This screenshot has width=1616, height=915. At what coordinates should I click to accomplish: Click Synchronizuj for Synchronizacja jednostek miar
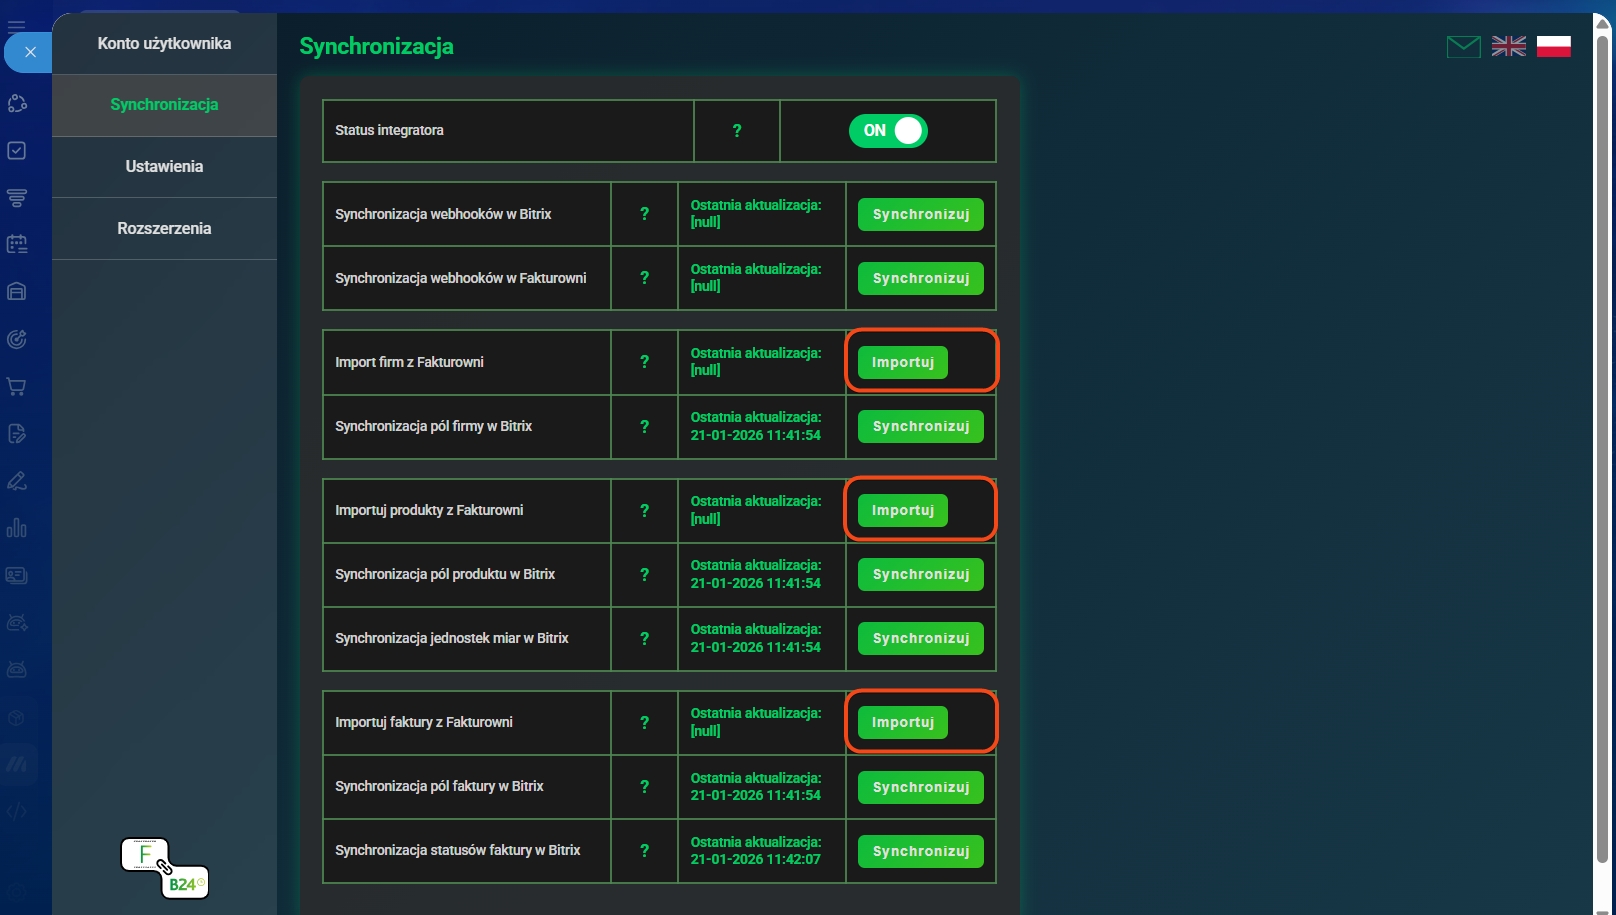point(921,638)
